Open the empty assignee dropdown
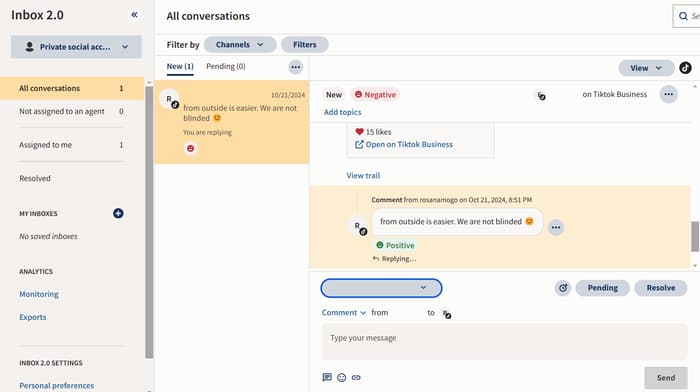The width and height of the screenshot is (700, 392). (381, 288)
